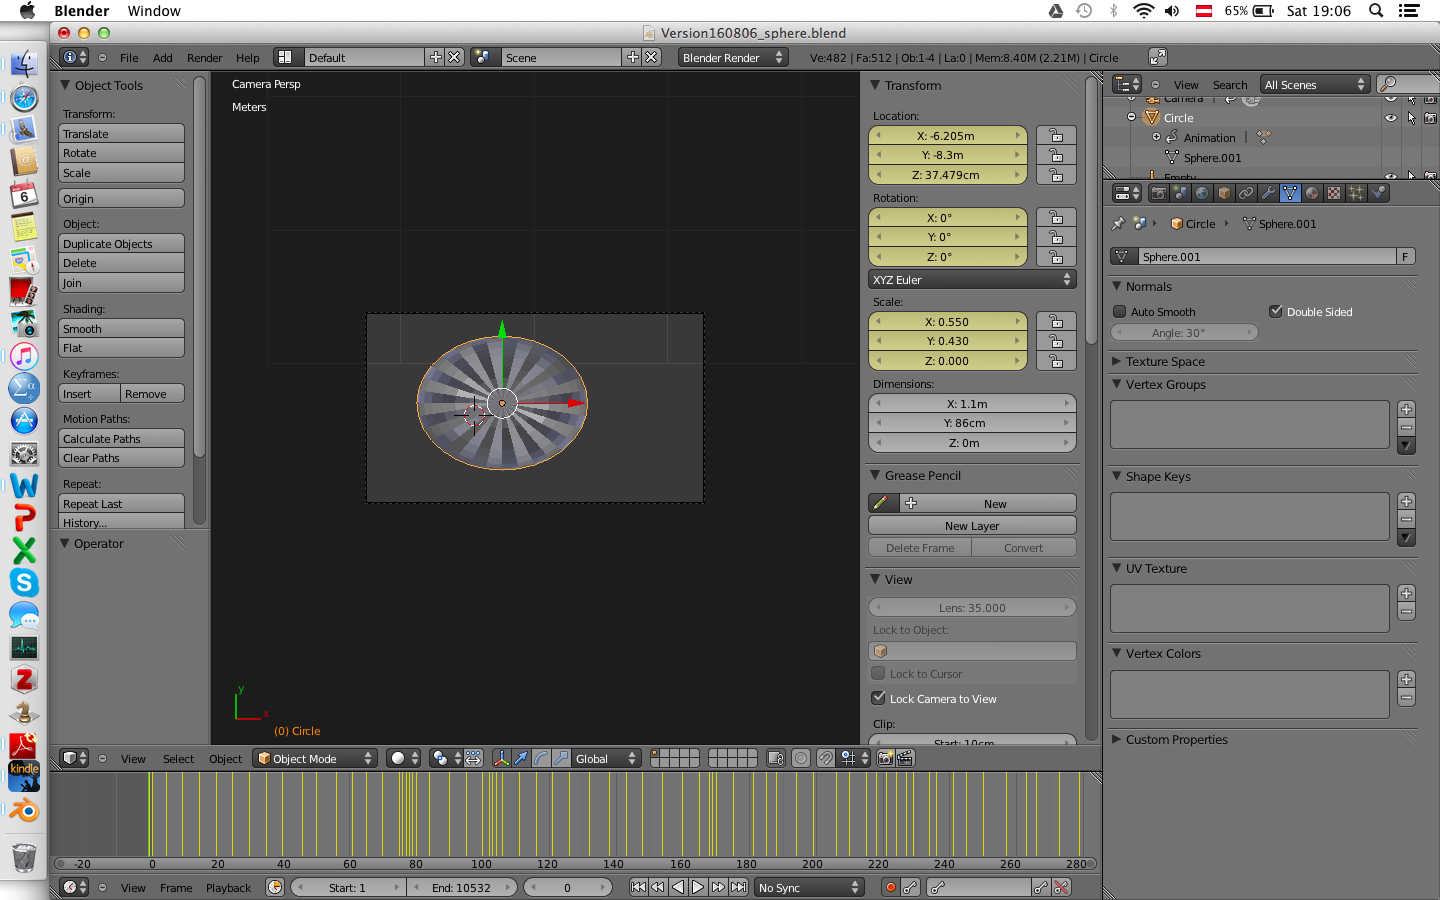This screenshot has width=1440, height=900.
Task: Open the Scene properties tab icon
Action: 1180,193
